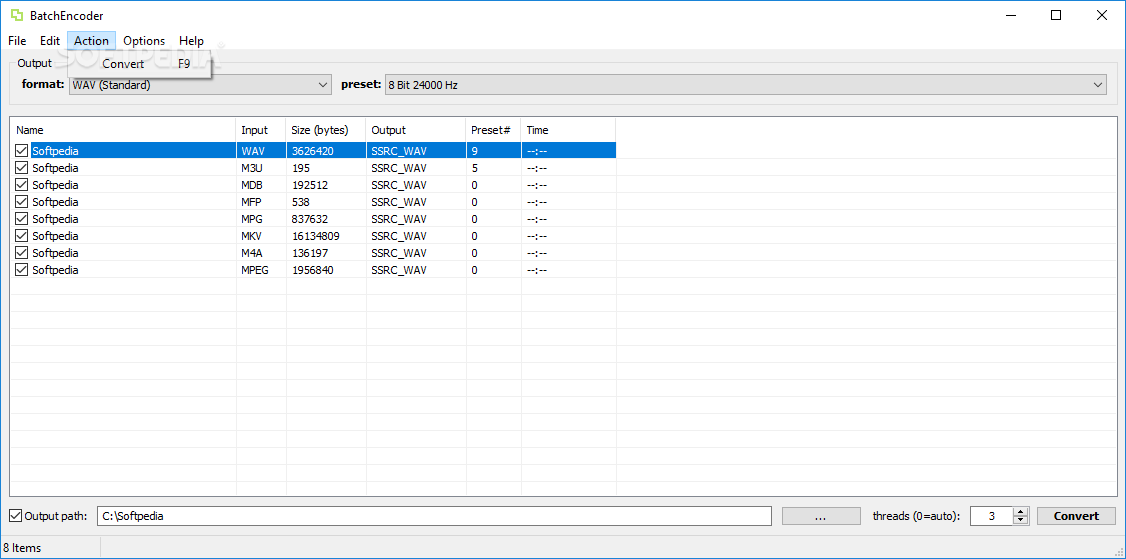Click the Preset# value 9 in WAV row
Screen dimensions: 1126x559
493,151
